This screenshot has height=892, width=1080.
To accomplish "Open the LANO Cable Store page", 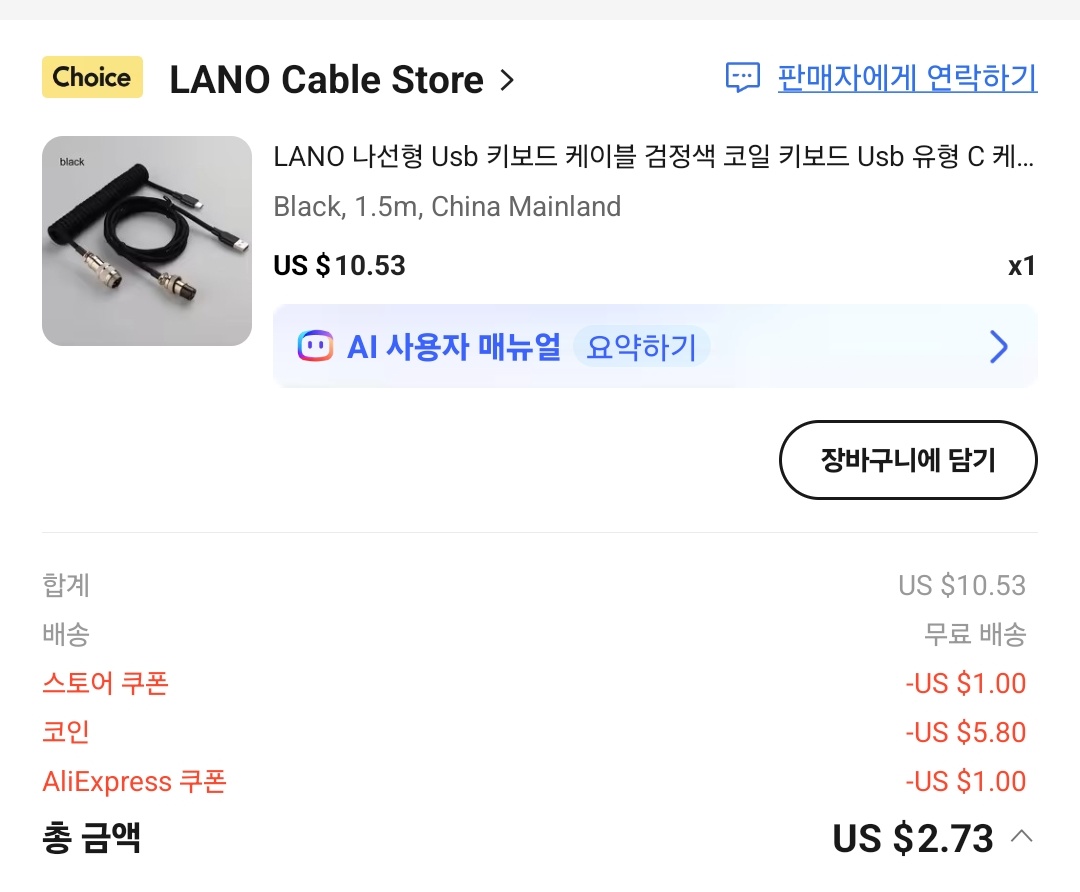I will pos(326,80).
